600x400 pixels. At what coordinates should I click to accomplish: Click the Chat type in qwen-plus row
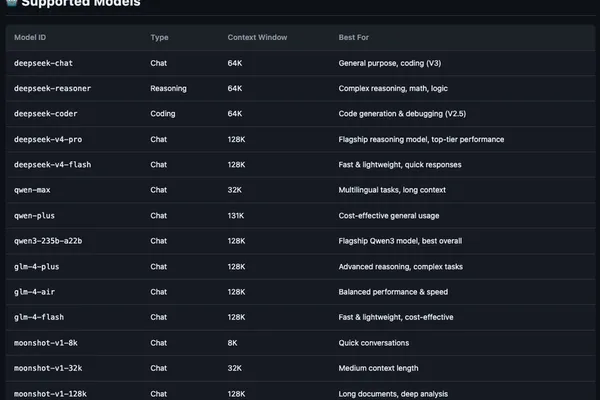(x=158, y=216)
